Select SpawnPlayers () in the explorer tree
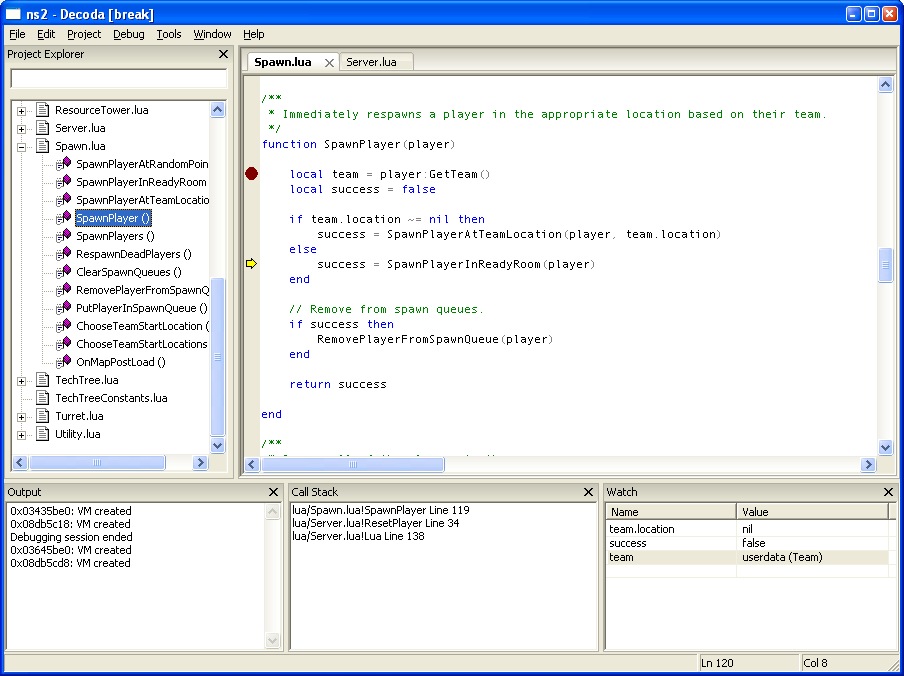The height and width of the screenshot is (676, 904). [x=115, y=236]
